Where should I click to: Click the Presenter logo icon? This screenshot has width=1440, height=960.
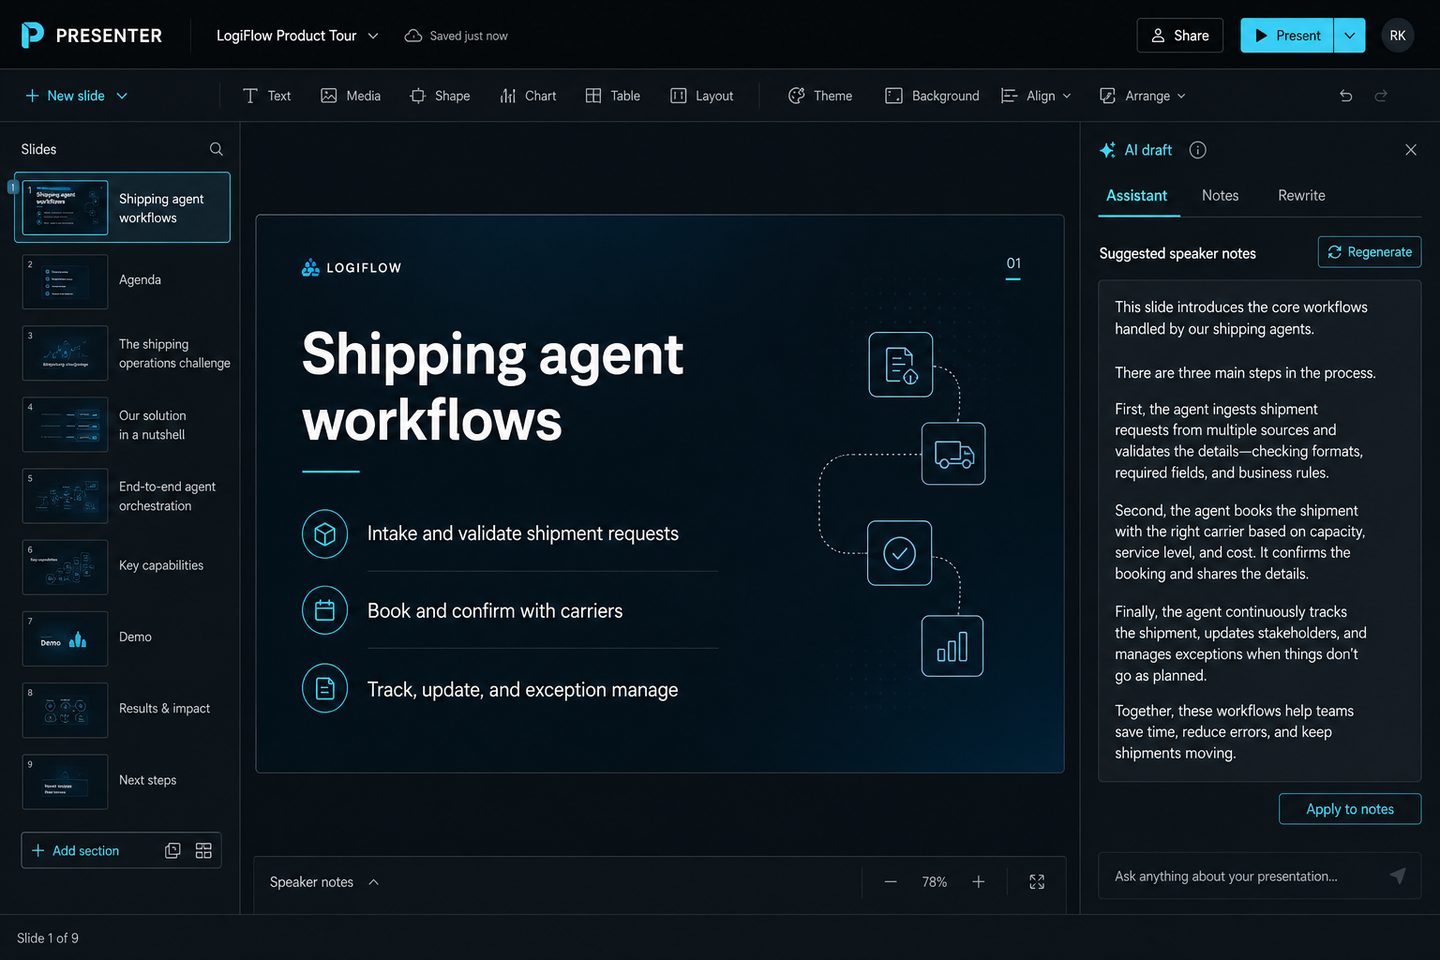32,35
